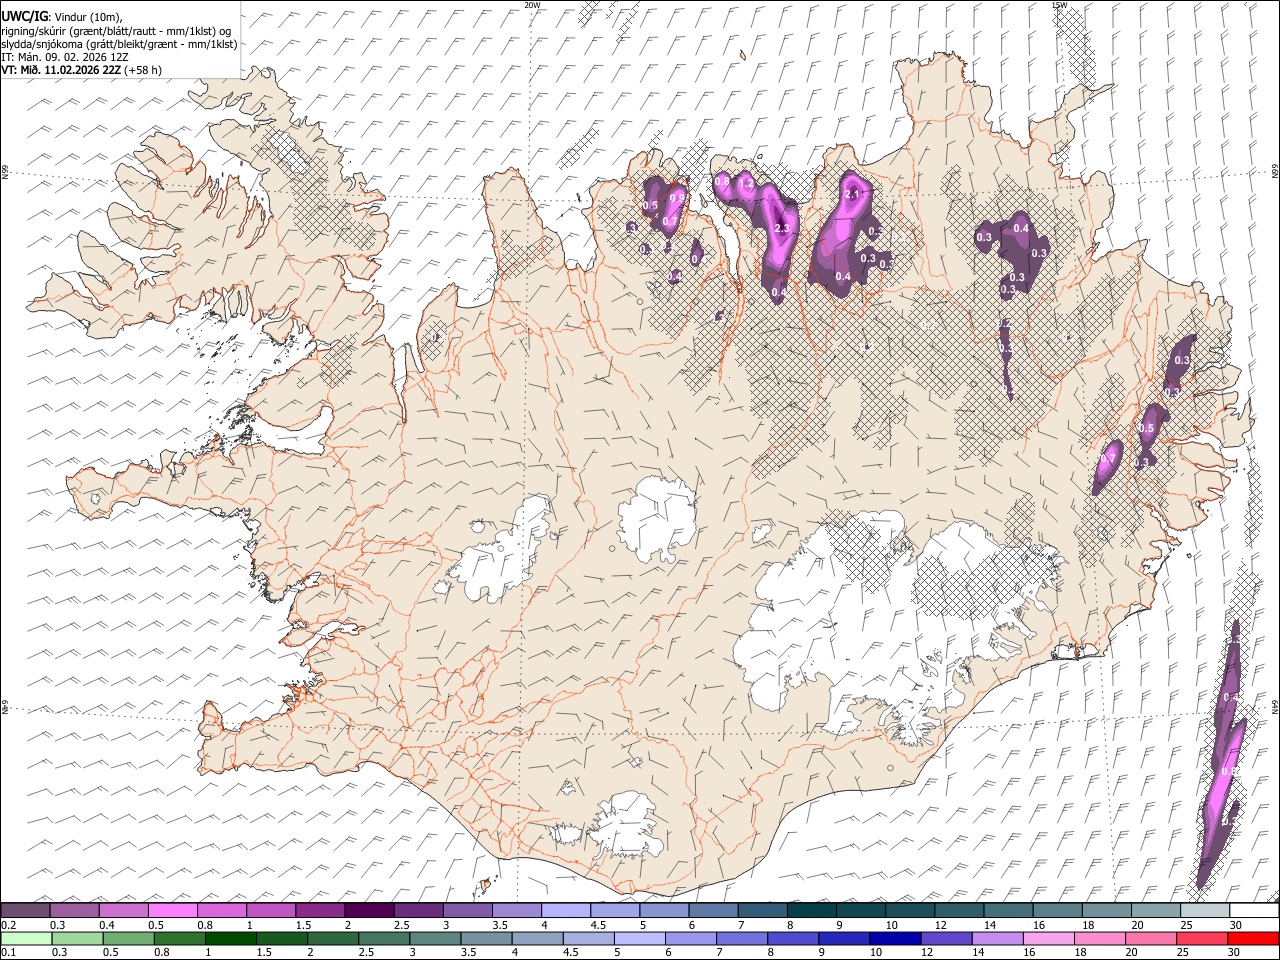This screenshot has height=960, width=1280.
Task: Click the '30' label in the top legend row
Action: point(1235,924)
